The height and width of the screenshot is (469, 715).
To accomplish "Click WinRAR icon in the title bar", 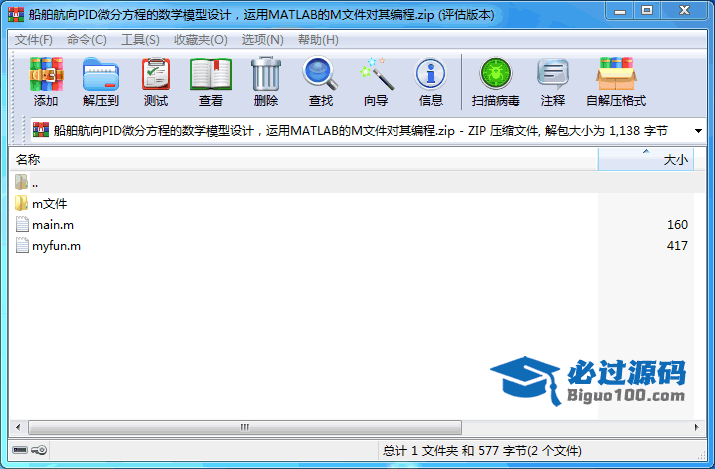I will 16,15.
